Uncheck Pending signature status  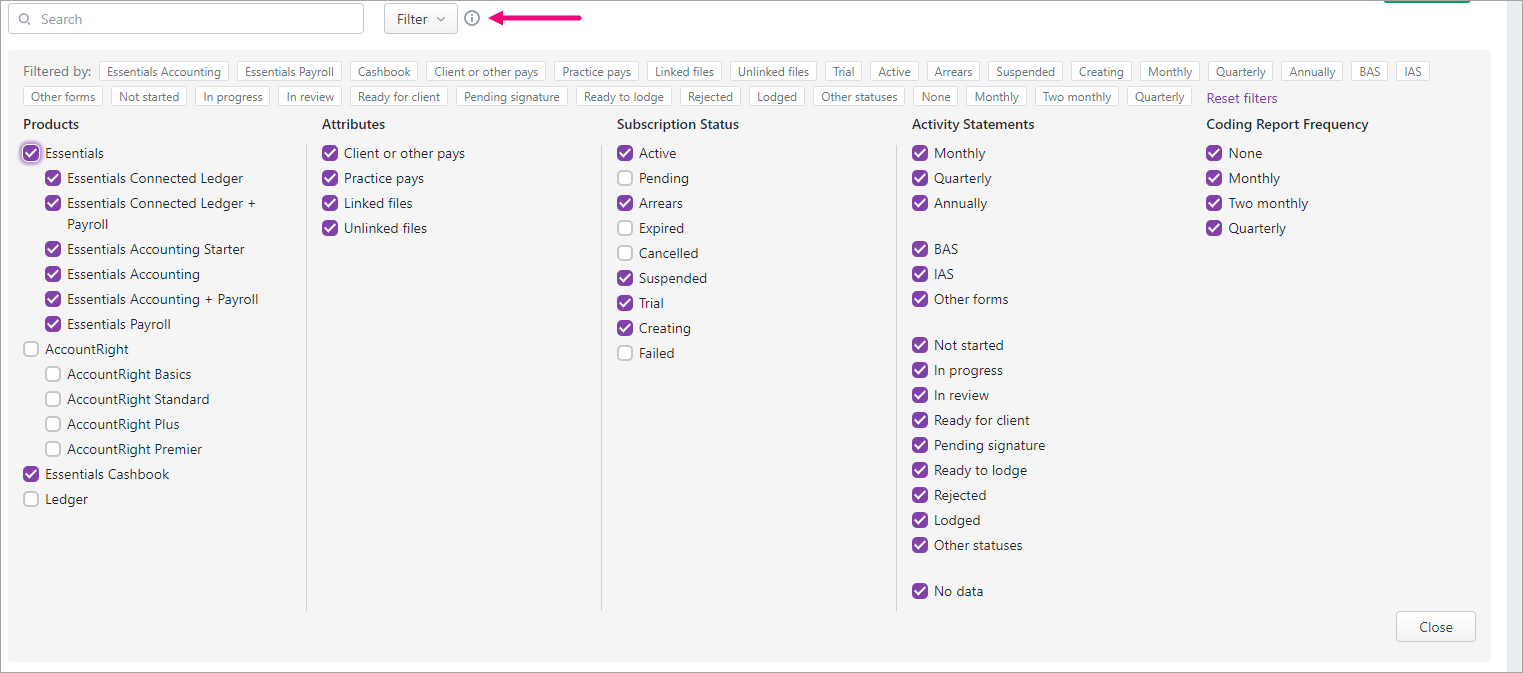click(920, 445)
